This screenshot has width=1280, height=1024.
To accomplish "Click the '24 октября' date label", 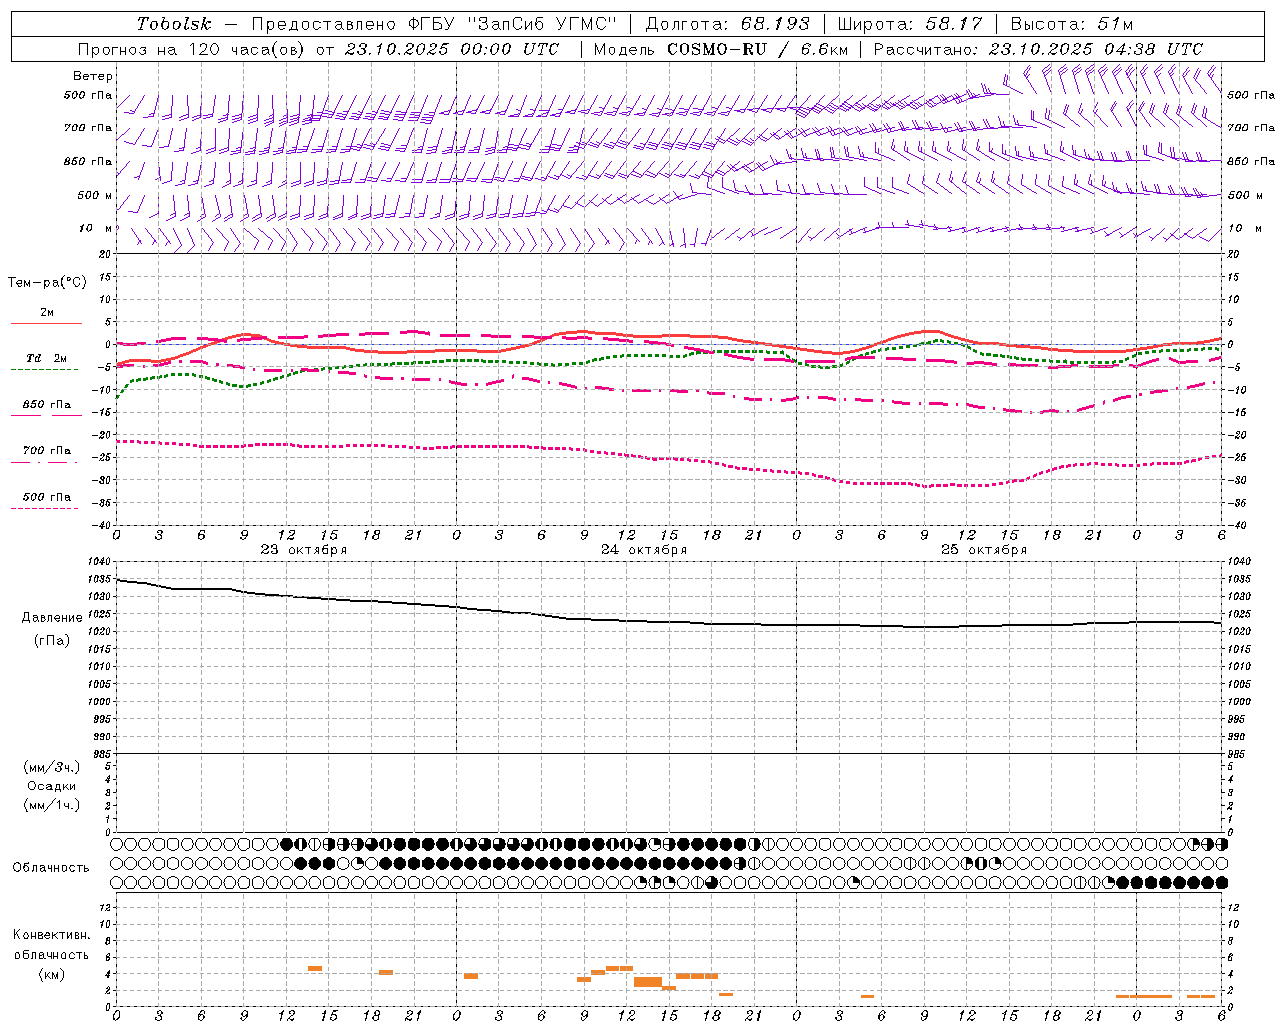I will pos(644,550).
